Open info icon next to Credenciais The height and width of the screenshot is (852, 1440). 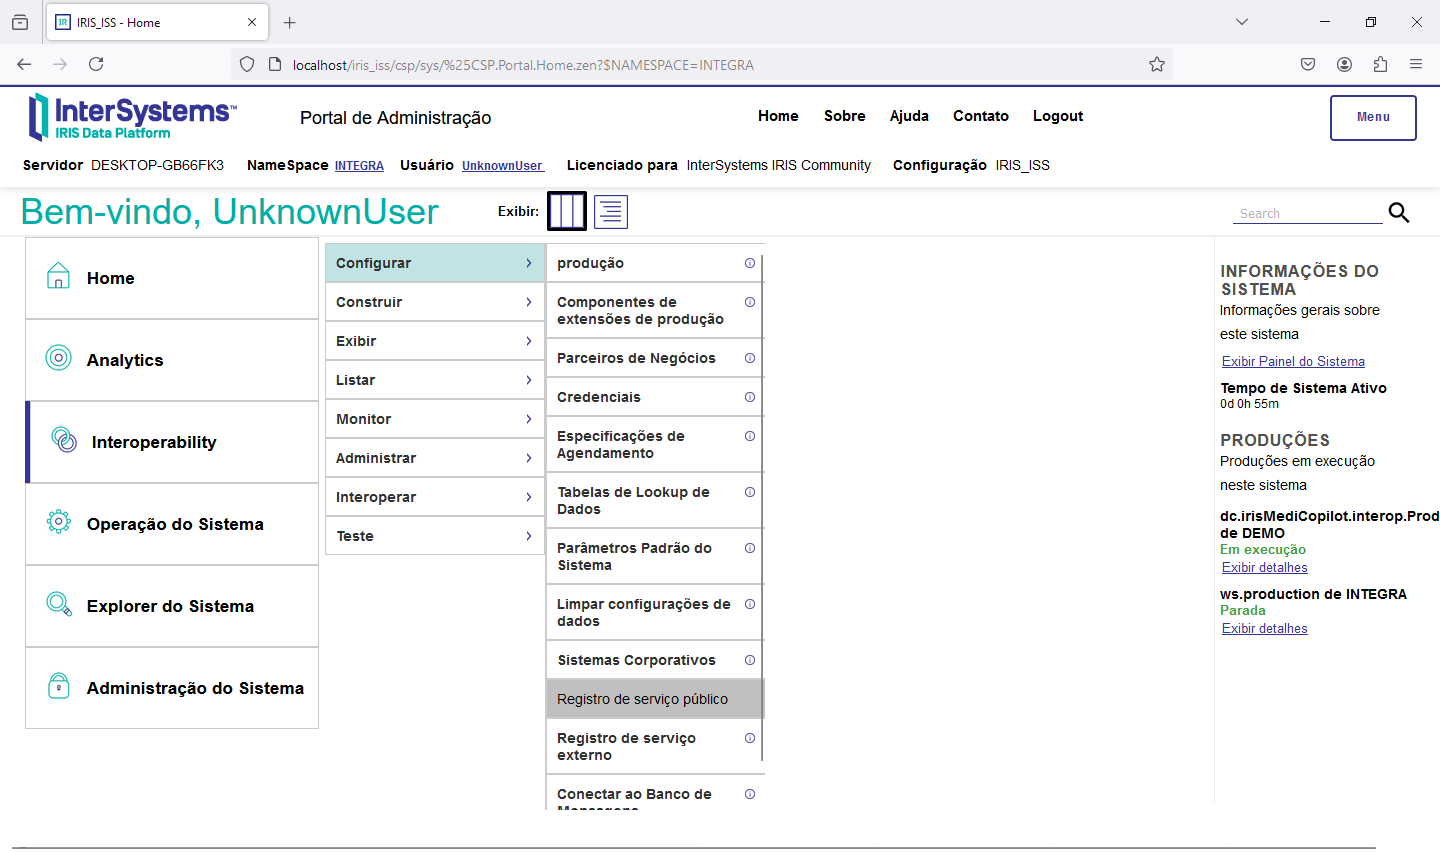pos(750,397)
